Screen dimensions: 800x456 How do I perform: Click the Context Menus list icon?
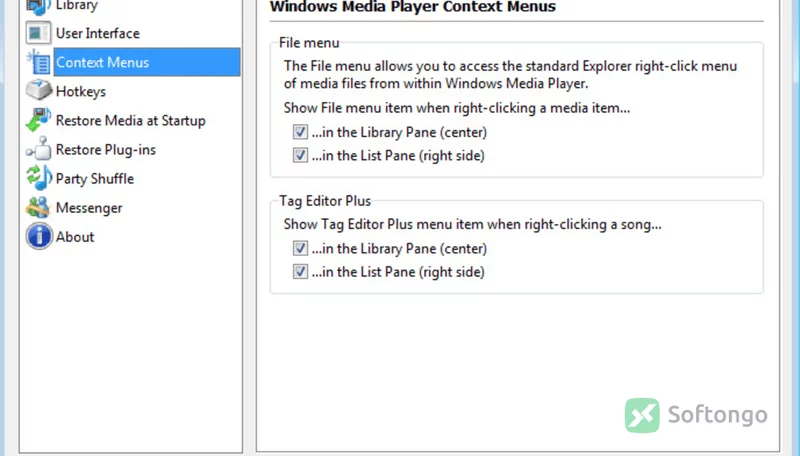coord(38,62)
